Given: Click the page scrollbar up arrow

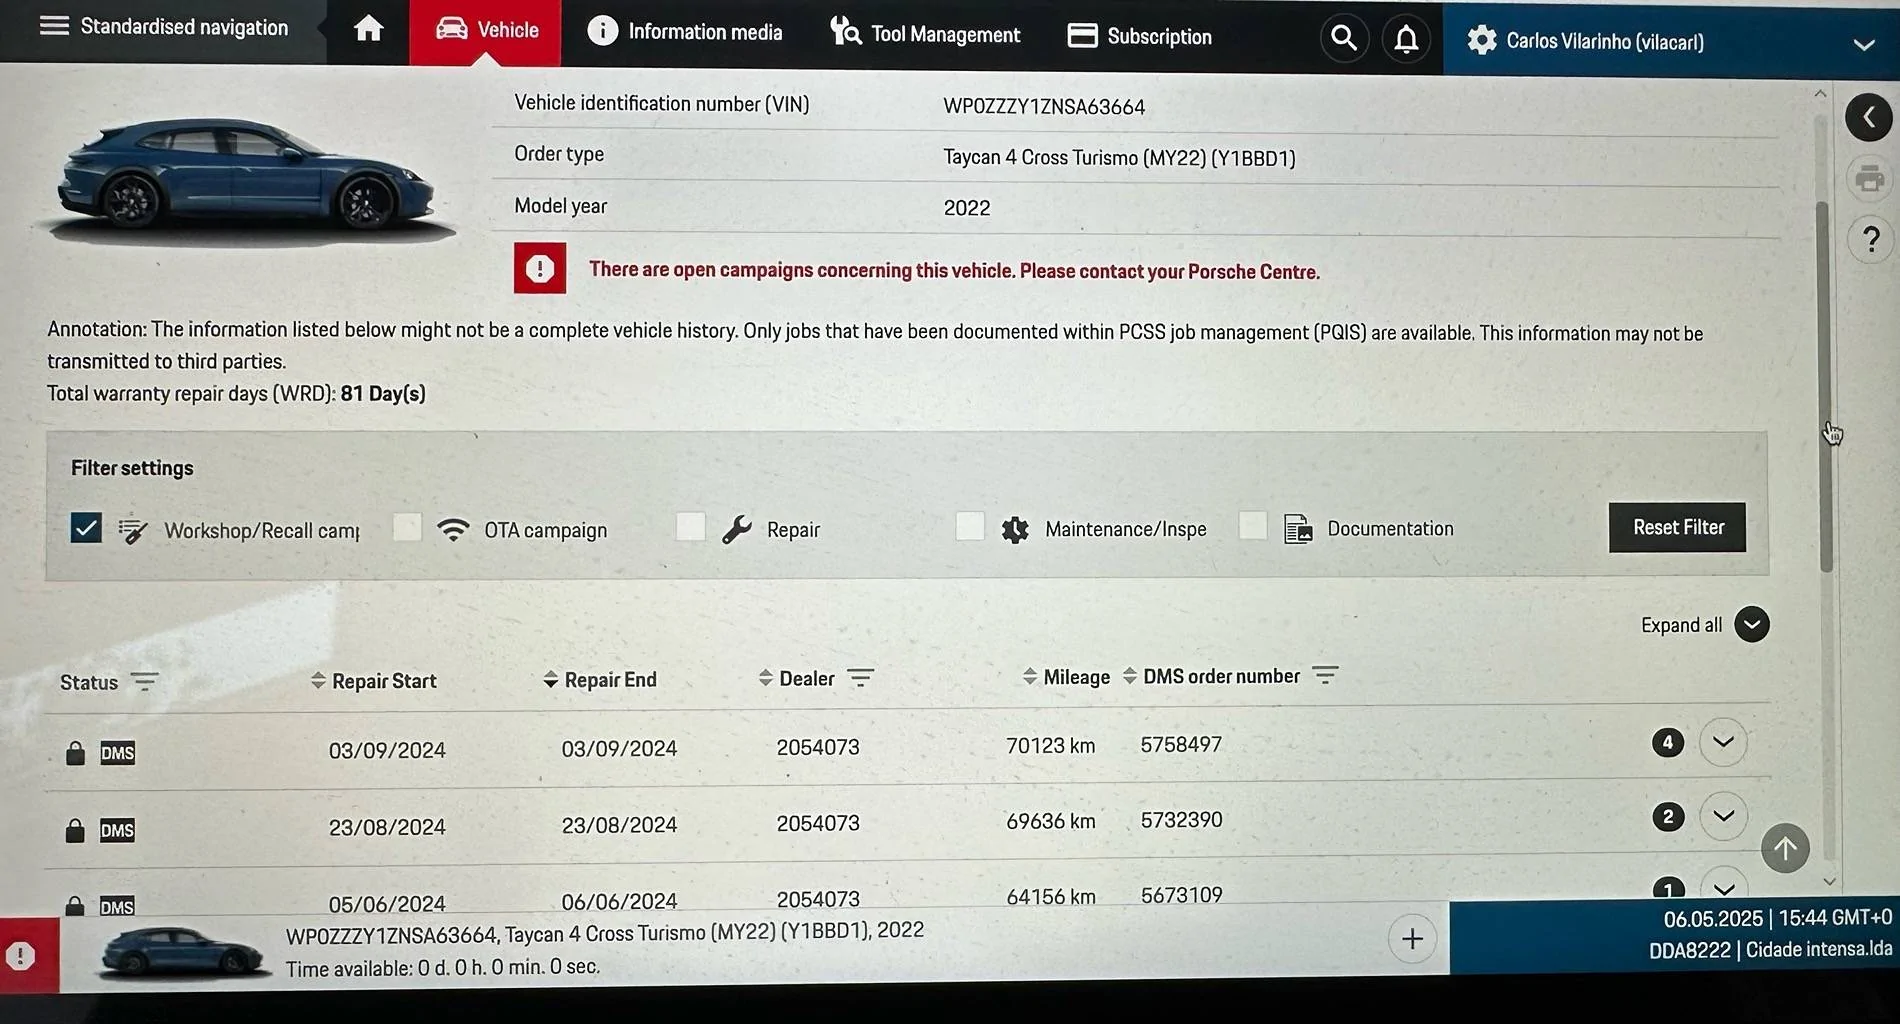Looking at the screenshot, I should tap(1820, 93).
